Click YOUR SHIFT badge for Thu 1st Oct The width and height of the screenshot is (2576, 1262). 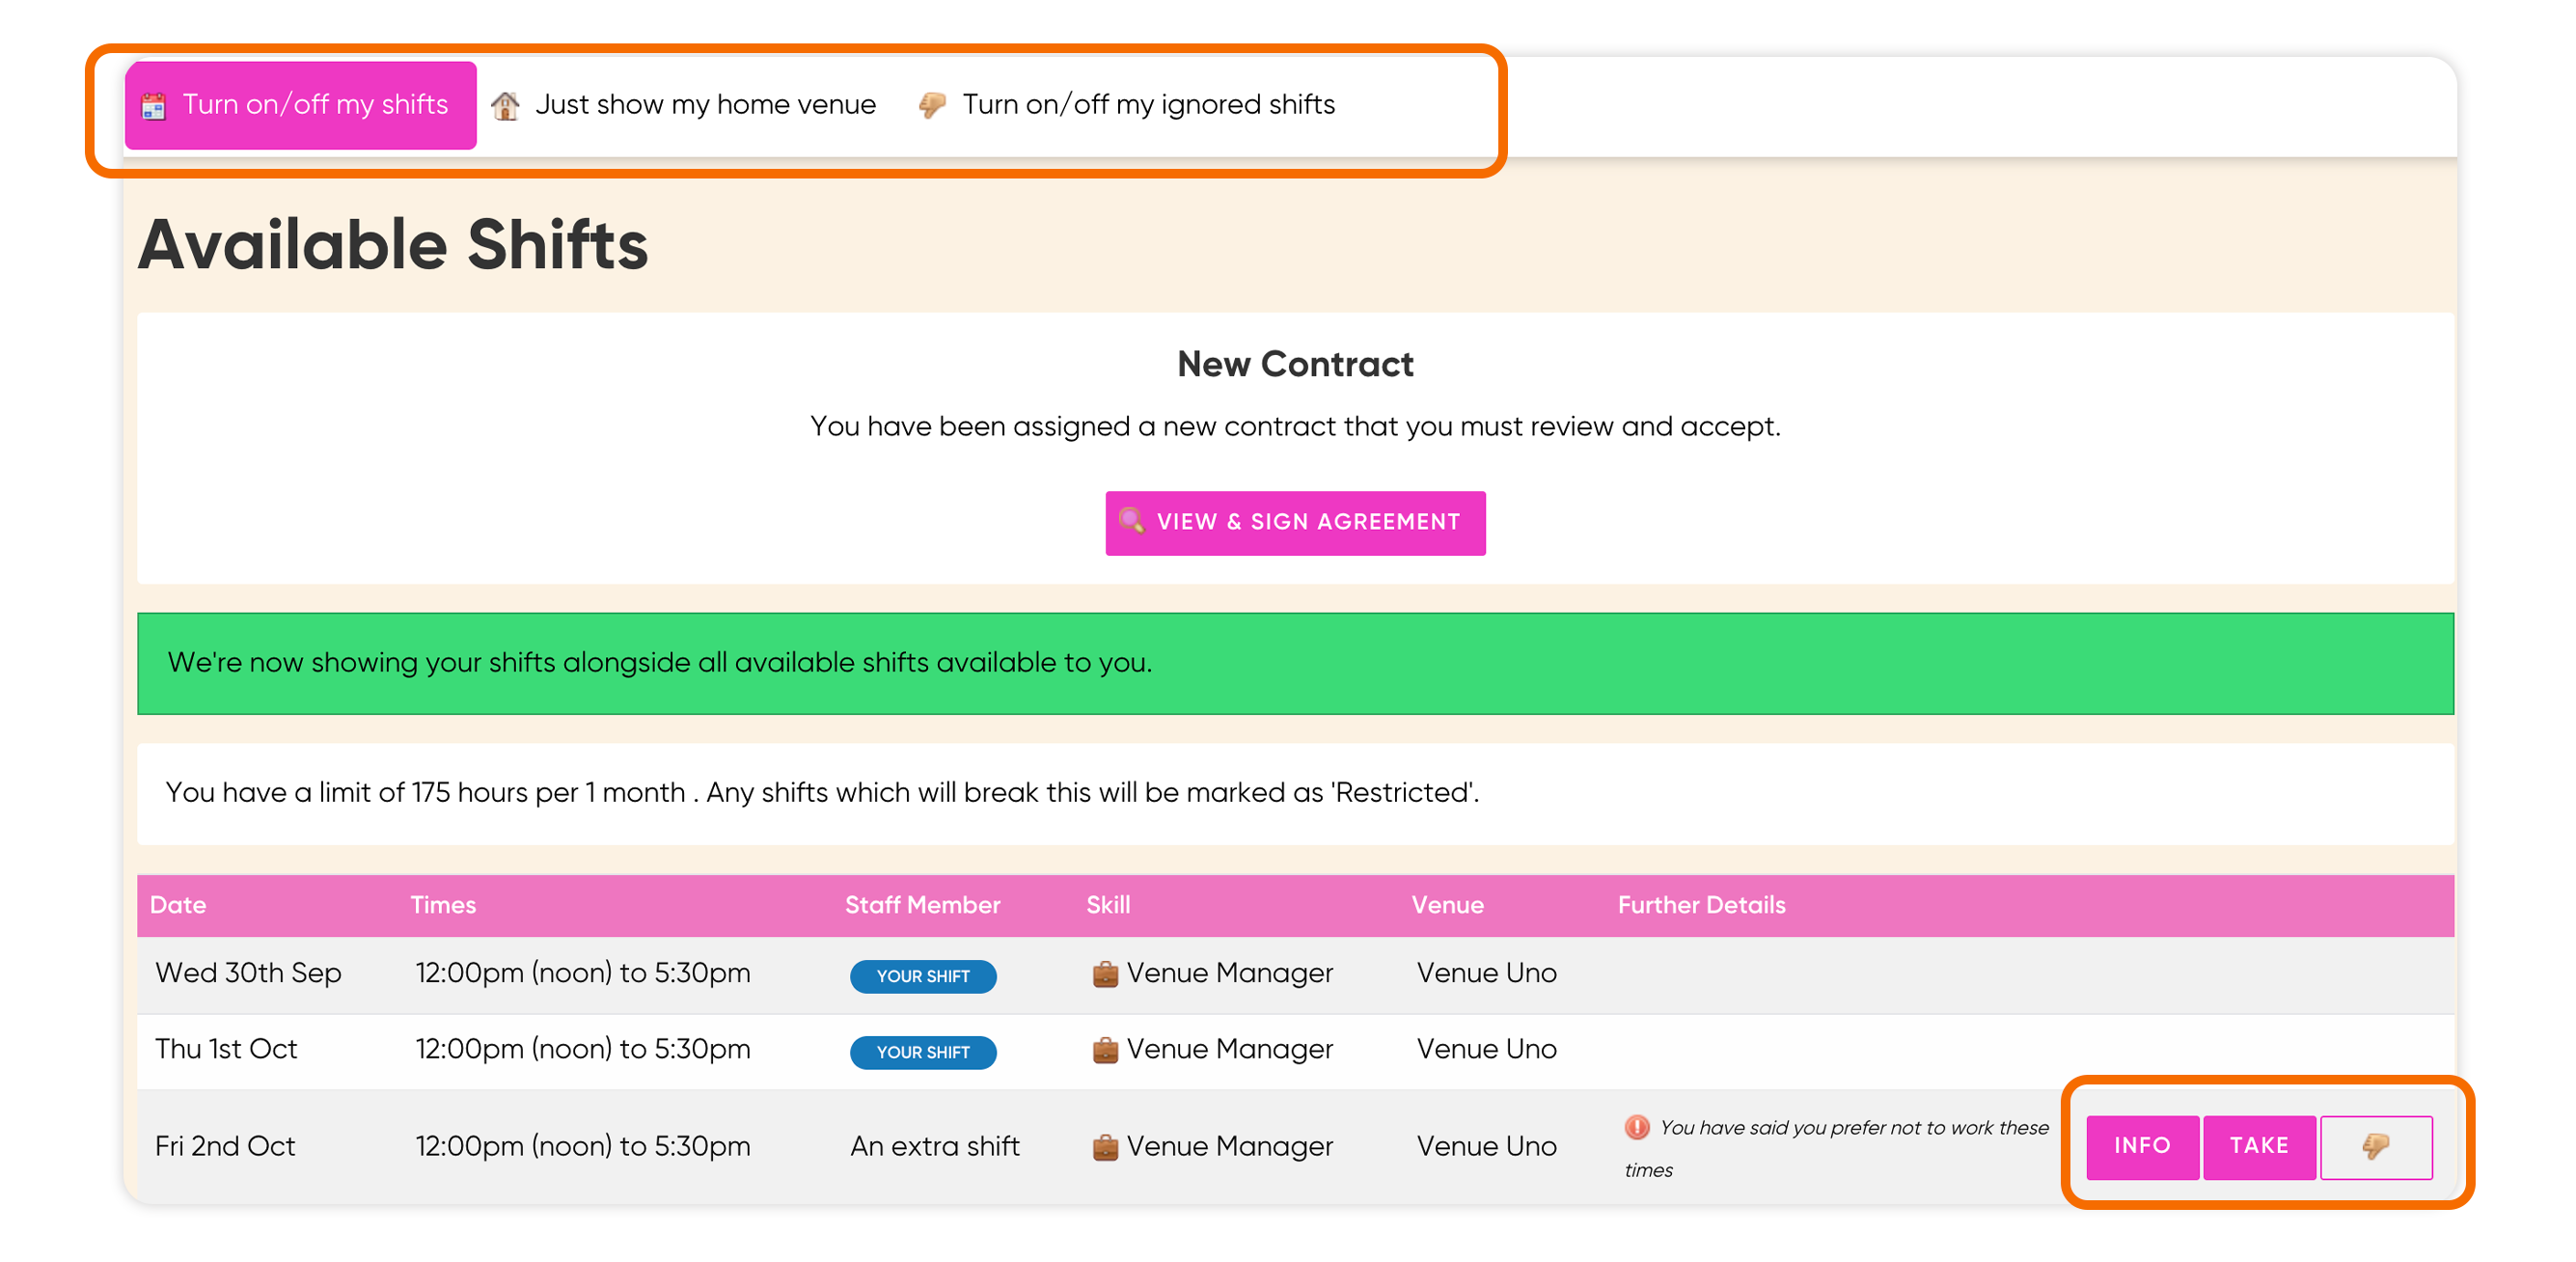pos(923,1052)
